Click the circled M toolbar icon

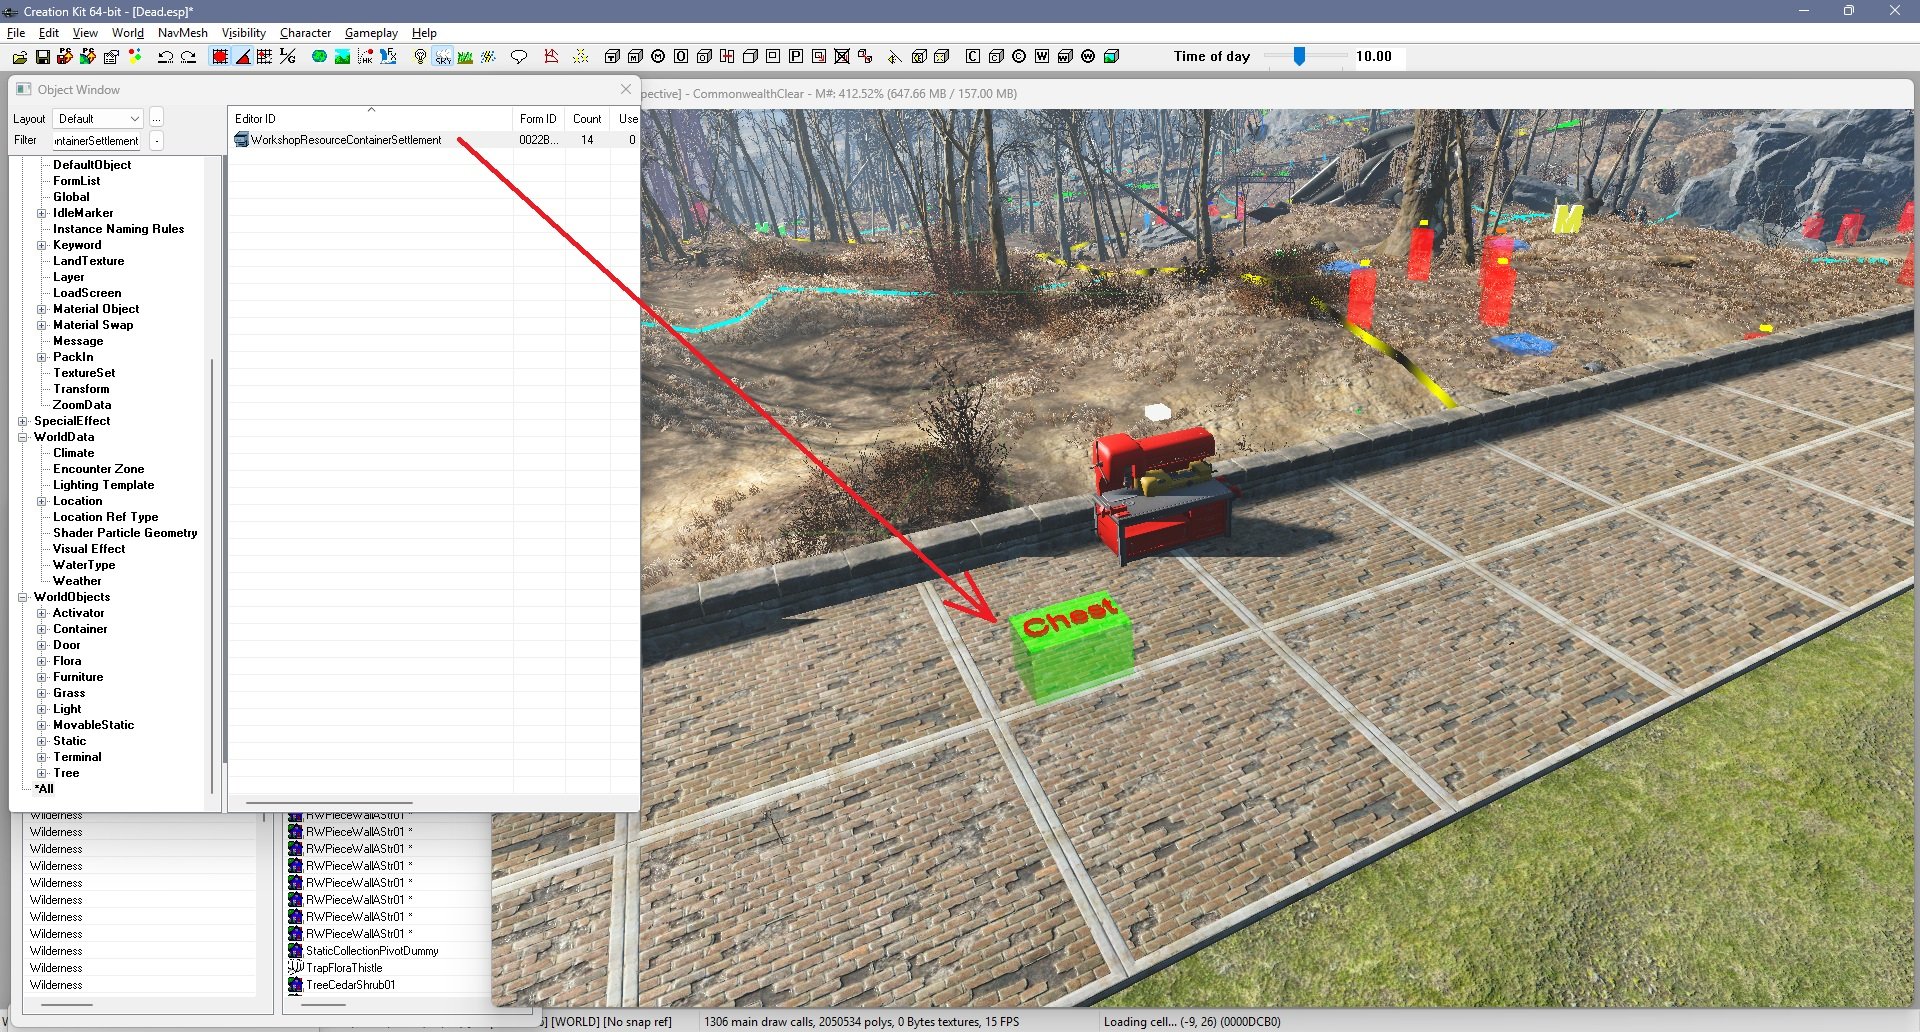click(658, 57)
